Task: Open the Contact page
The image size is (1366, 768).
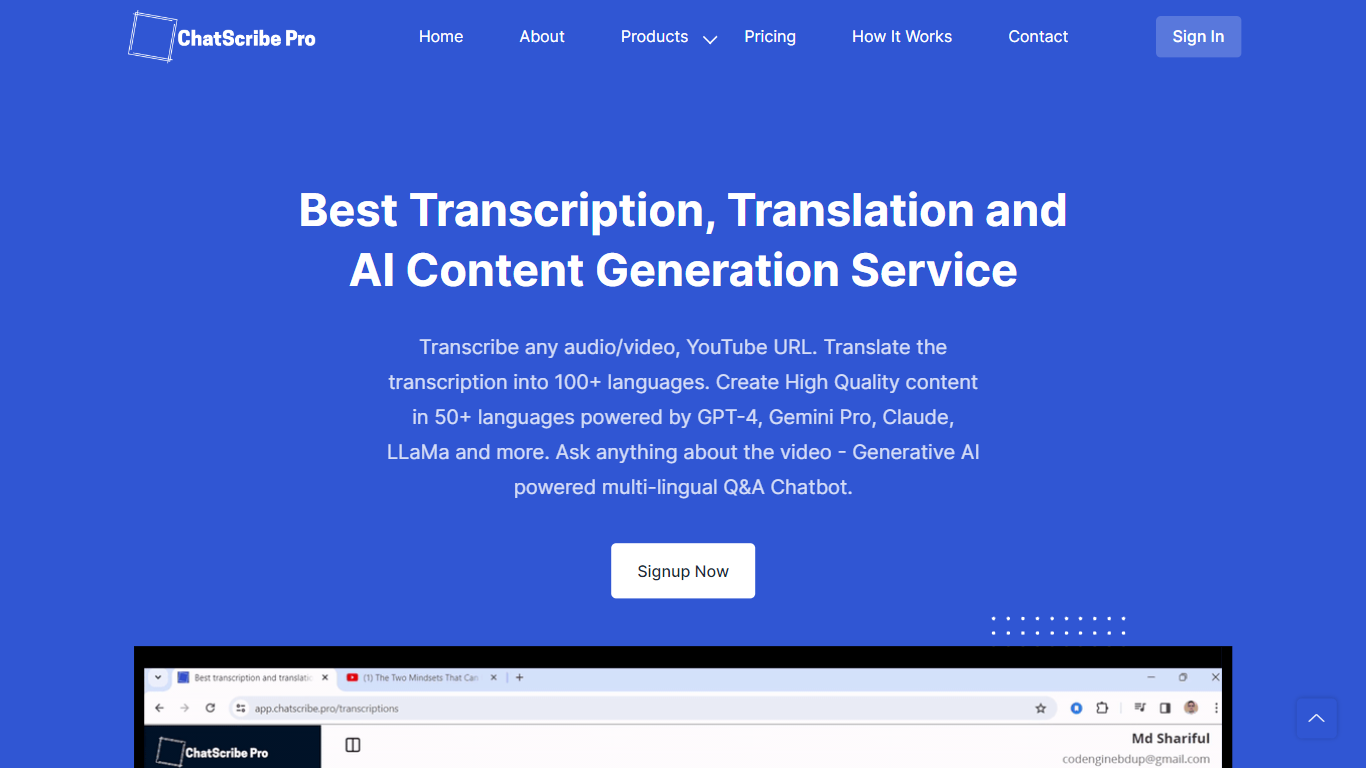Action: pos(1038,37)
